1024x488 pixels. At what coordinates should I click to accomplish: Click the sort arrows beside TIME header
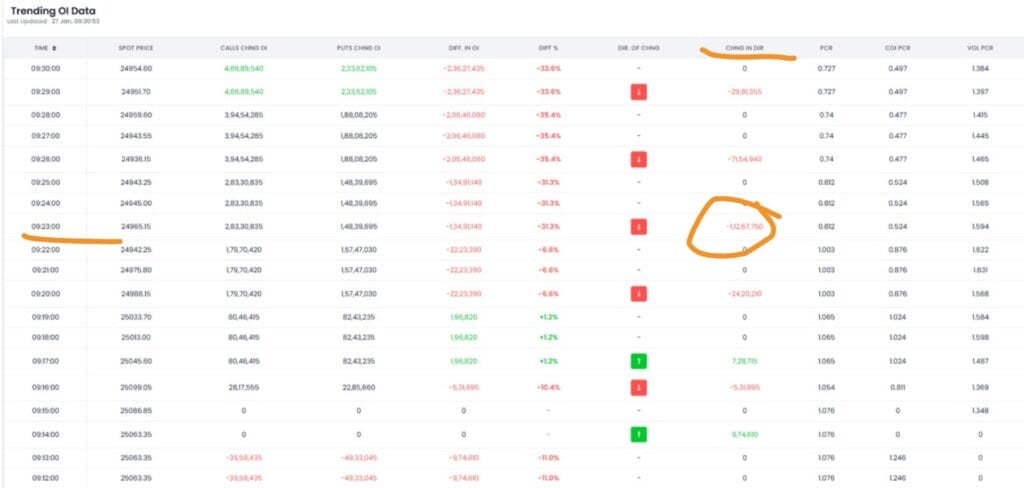coord(54,48)
